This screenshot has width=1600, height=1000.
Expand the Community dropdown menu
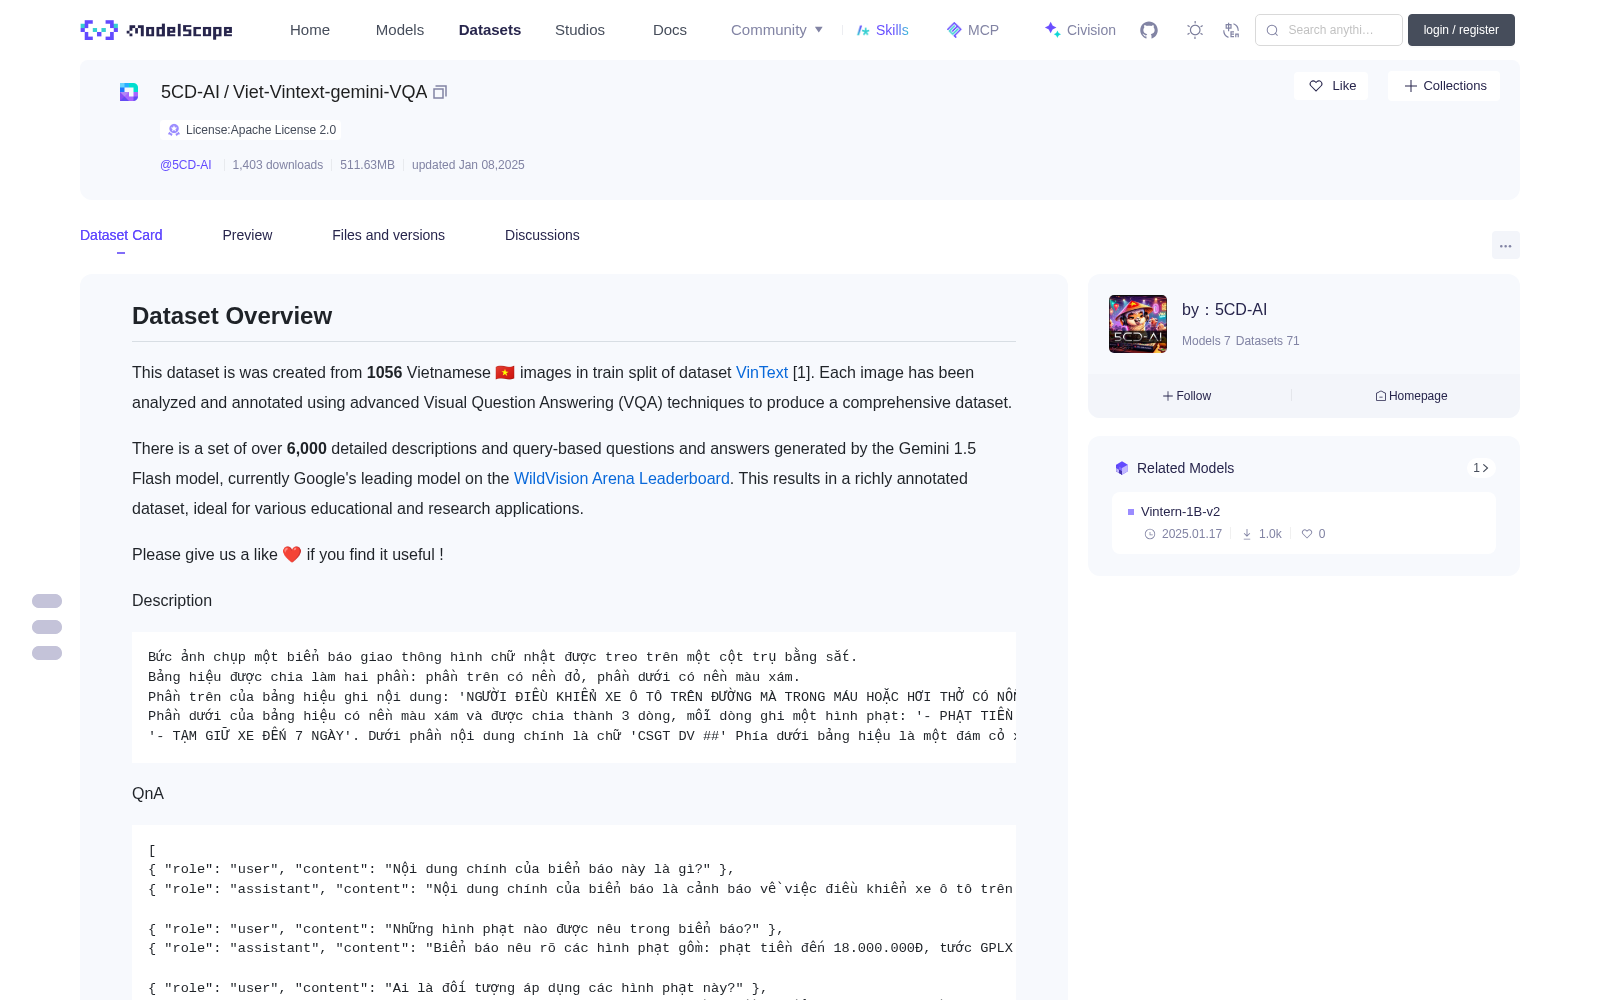coord(777,30)
